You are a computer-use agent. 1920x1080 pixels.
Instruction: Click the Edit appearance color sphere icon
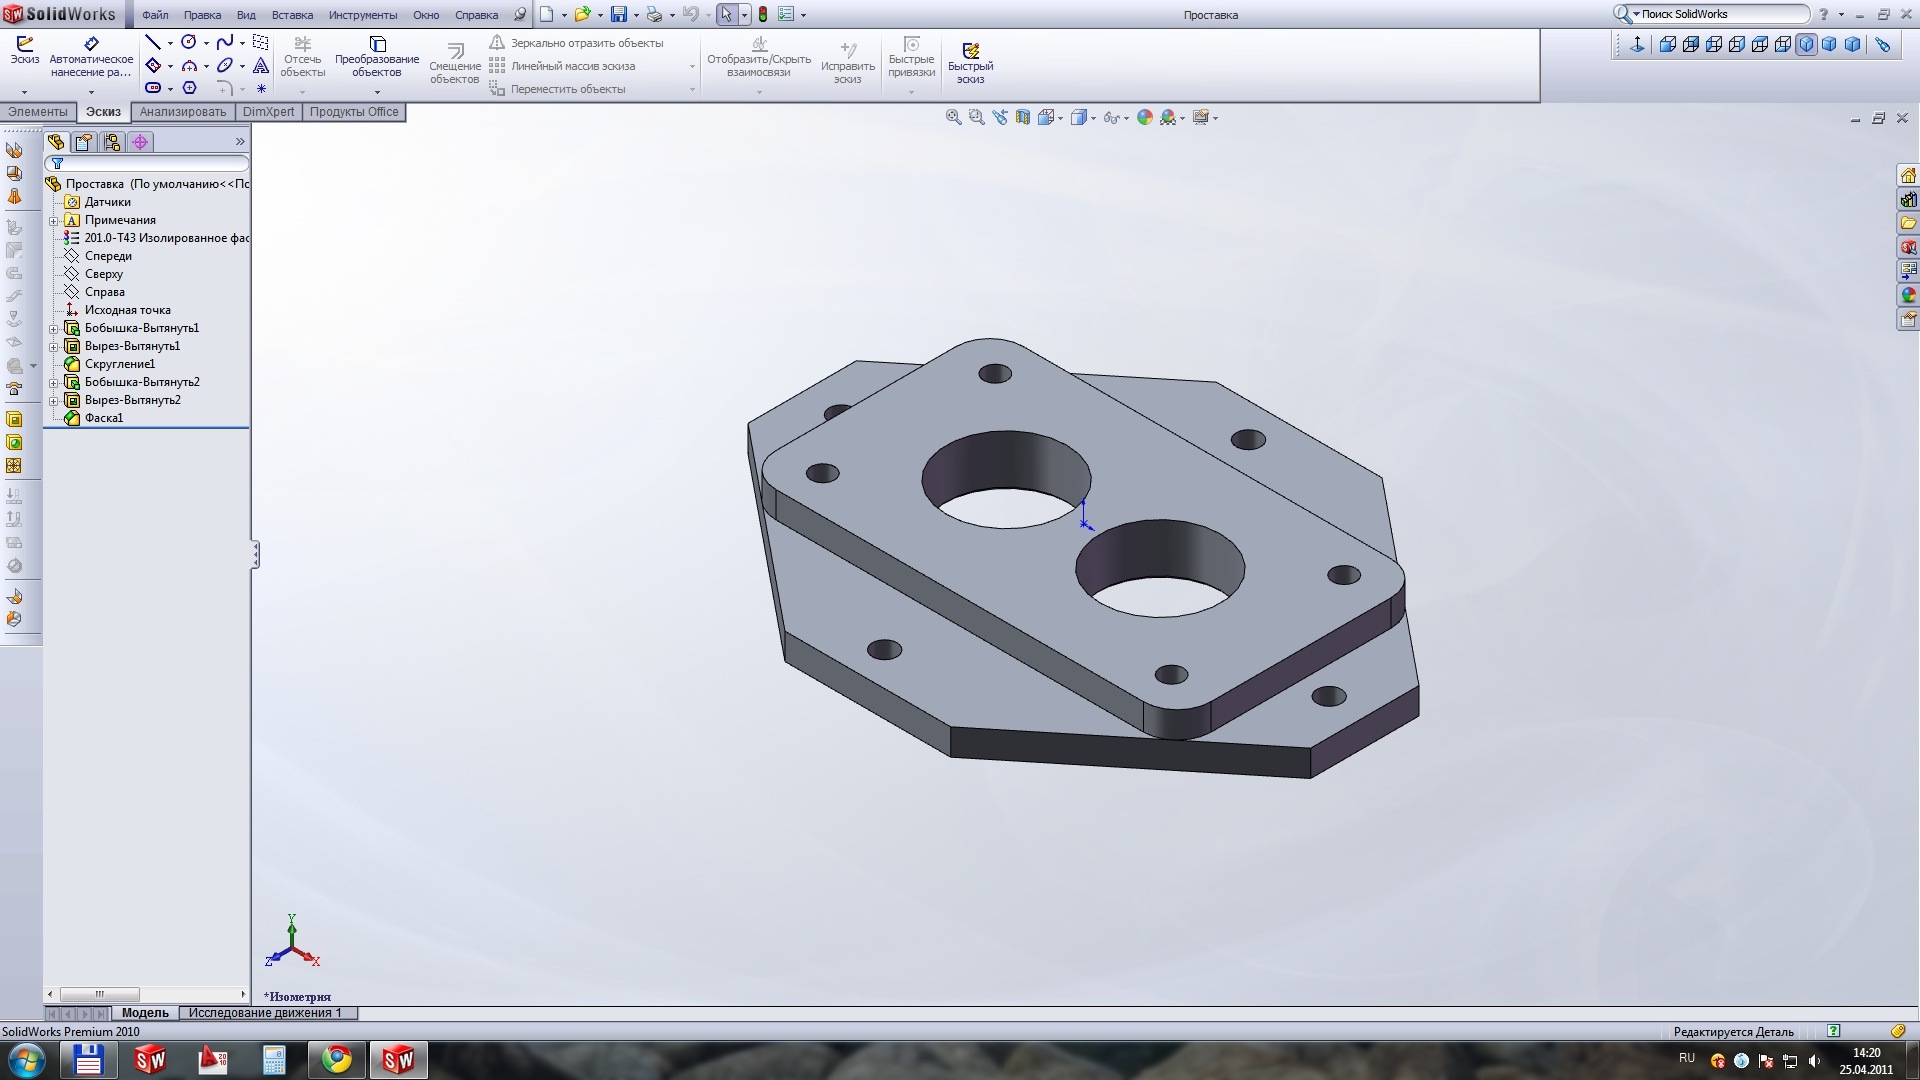click(x=1145, y=118)
